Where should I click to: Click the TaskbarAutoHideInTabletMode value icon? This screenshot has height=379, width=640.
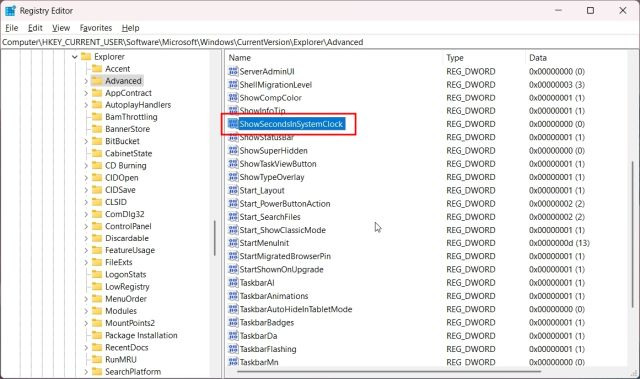coord(233,309)
